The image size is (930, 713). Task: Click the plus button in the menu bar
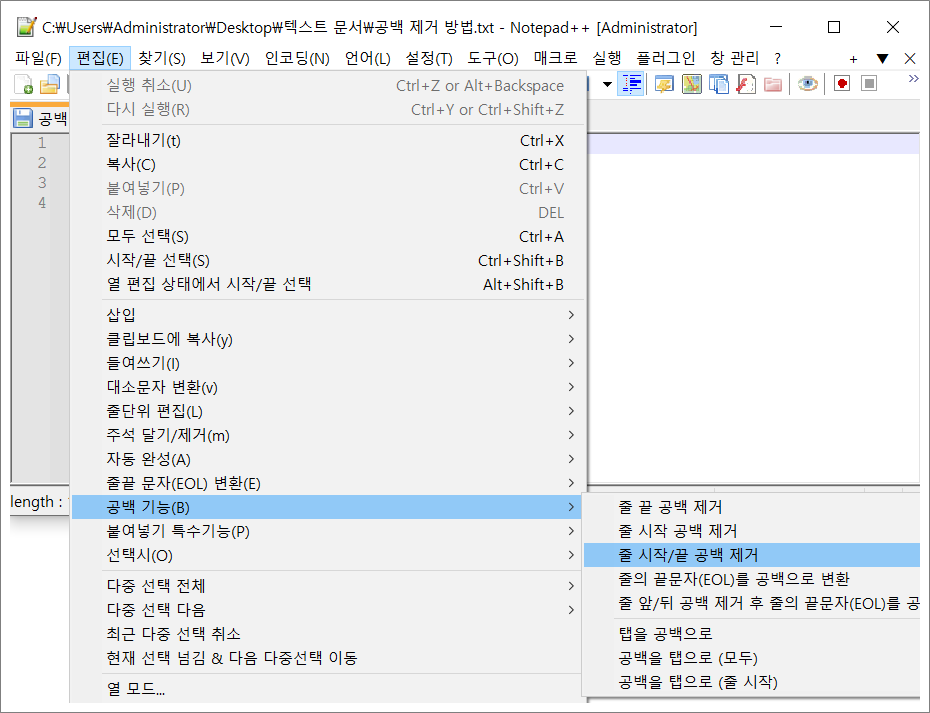(853, 59)
